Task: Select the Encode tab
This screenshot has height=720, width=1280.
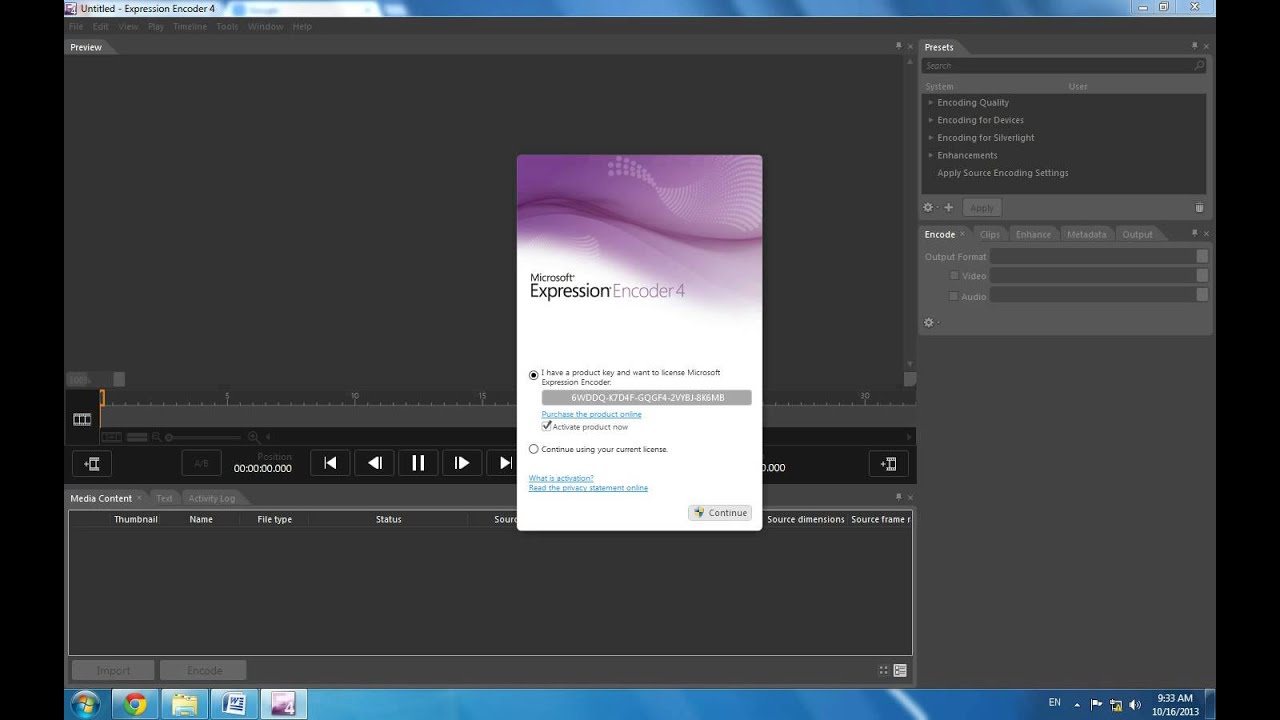Action: [939, 234]
